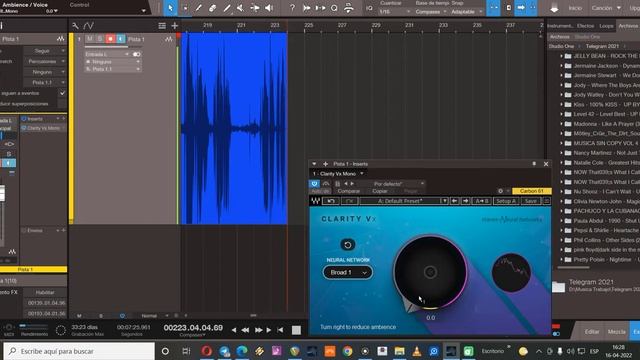
Task: Click the Windows search box
Action: click(79, 351)
